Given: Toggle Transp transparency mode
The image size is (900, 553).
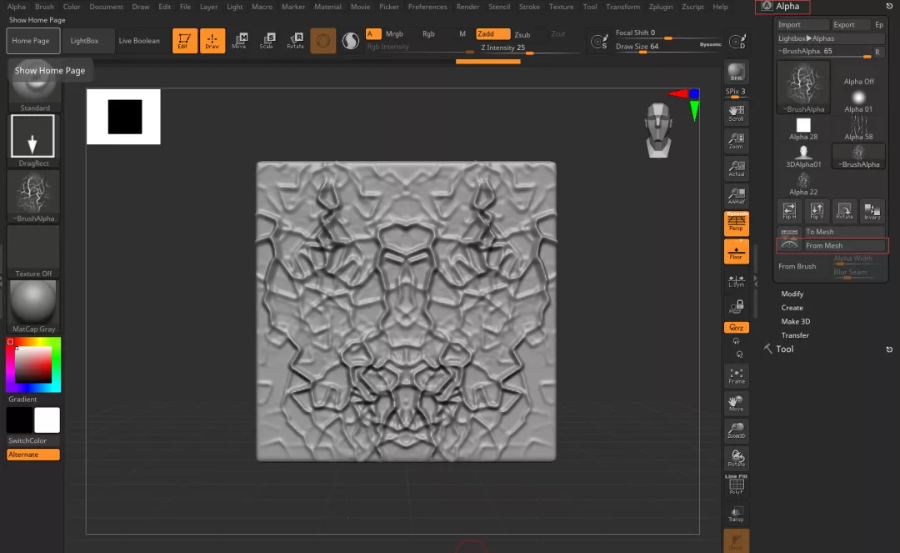Looking at the screenshot, I should (736, 514).
